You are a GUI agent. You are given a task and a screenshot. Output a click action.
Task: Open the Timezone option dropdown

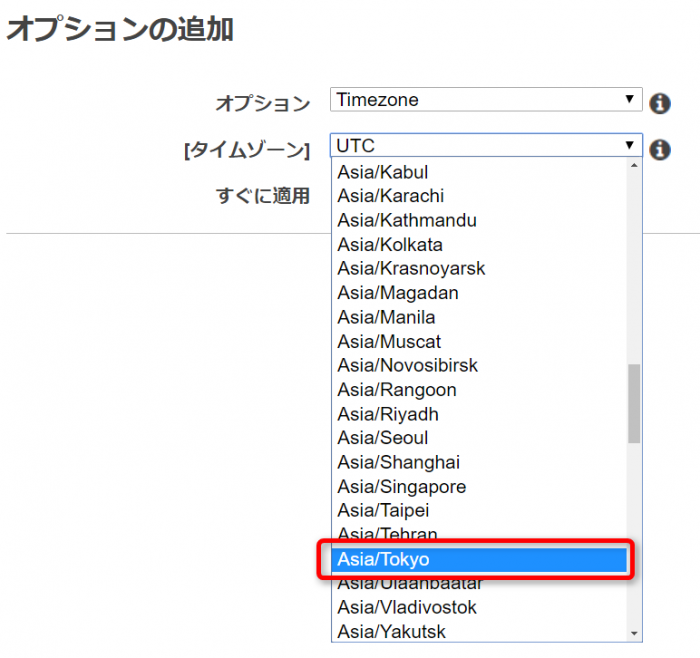[x=486, y=100]
